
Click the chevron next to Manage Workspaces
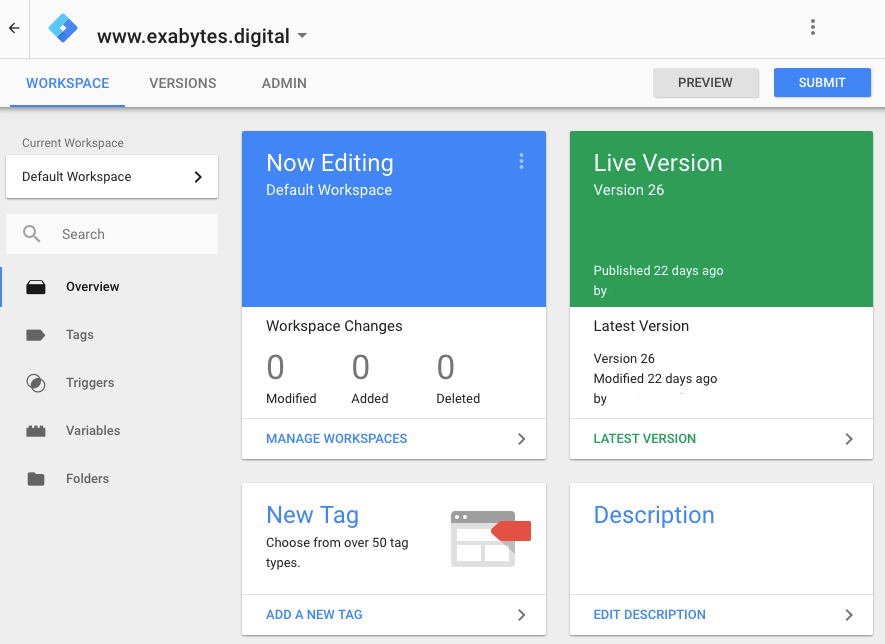522,439
